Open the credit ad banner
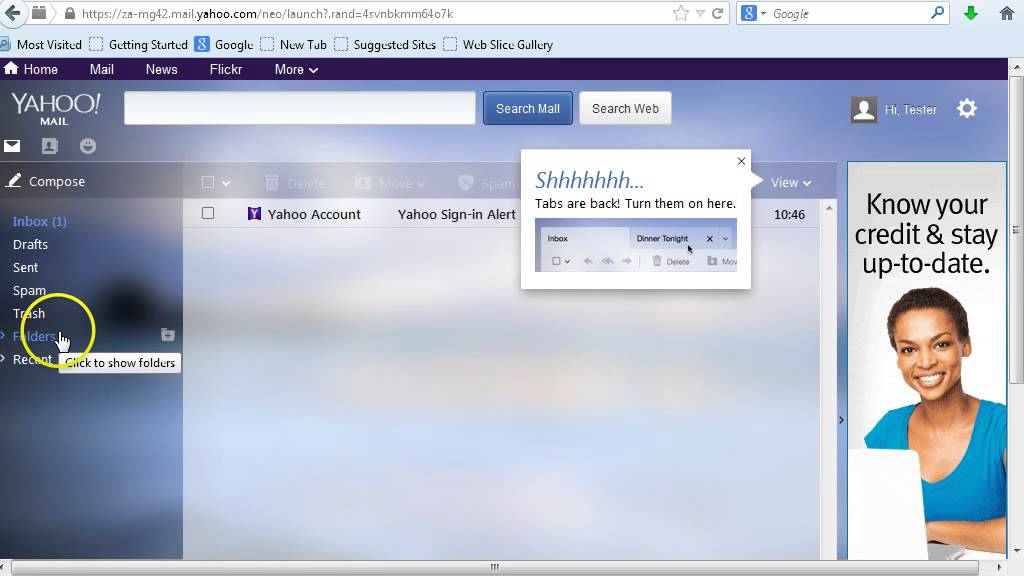Screen dimensions: 1024x576 pyautogui.click(x=927, y=360)
